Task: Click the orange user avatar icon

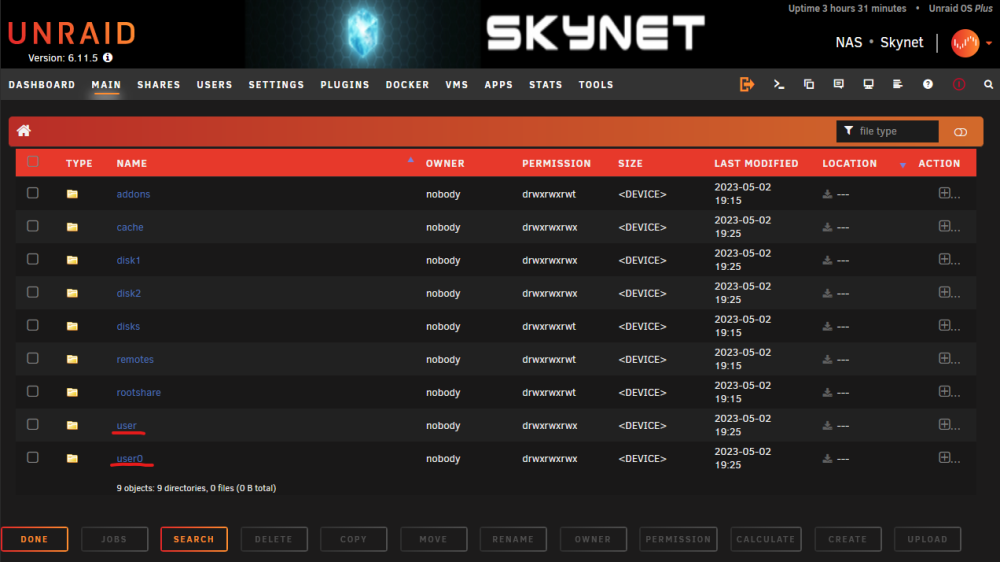Action: coord(965,43)
